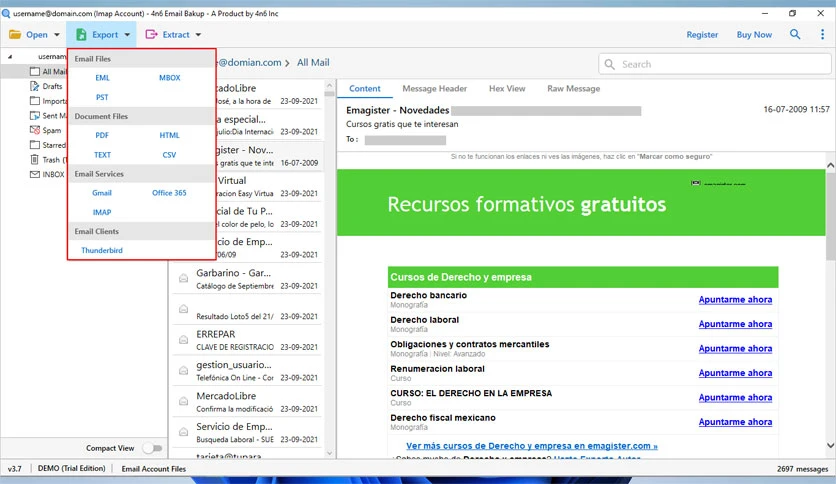Click envelope icon of Garbarino message
This screenshot has height=484, width=836.
click(x=183, y=278)
